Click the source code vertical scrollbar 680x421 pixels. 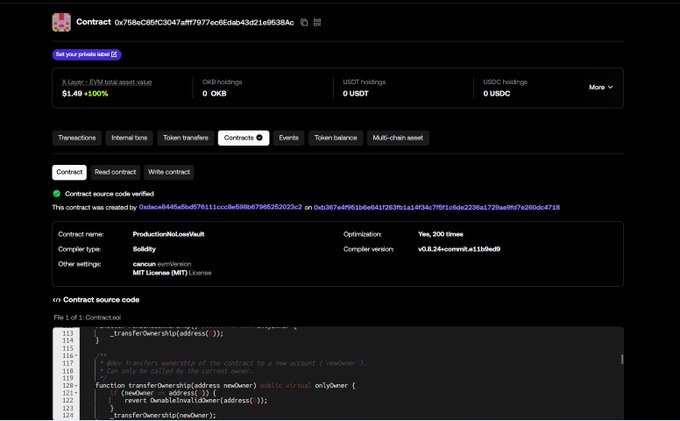(x=622, y=359)
